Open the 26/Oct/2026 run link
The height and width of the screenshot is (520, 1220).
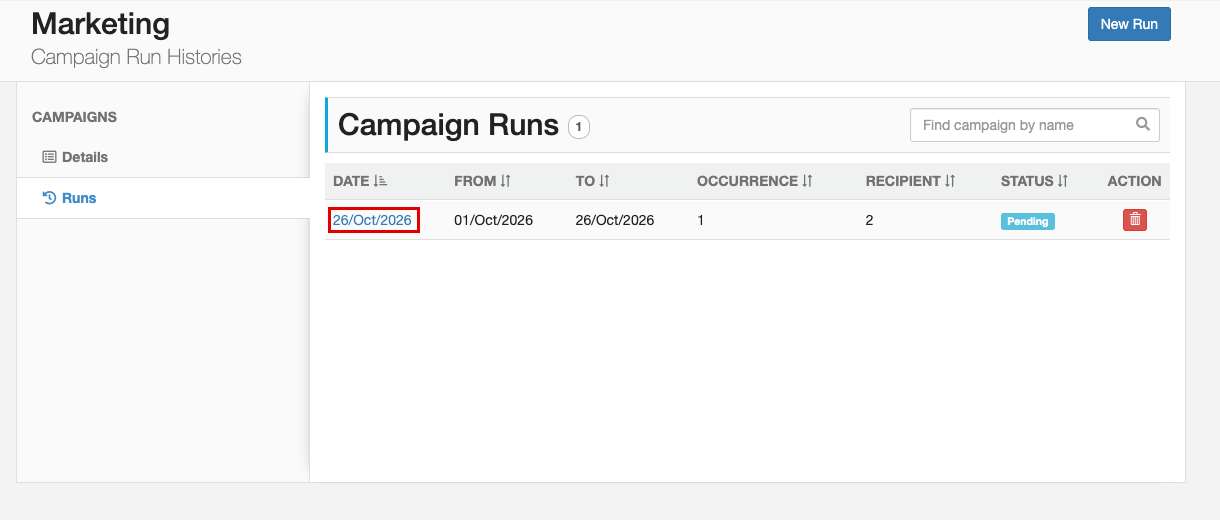click(x=372, y=220)
